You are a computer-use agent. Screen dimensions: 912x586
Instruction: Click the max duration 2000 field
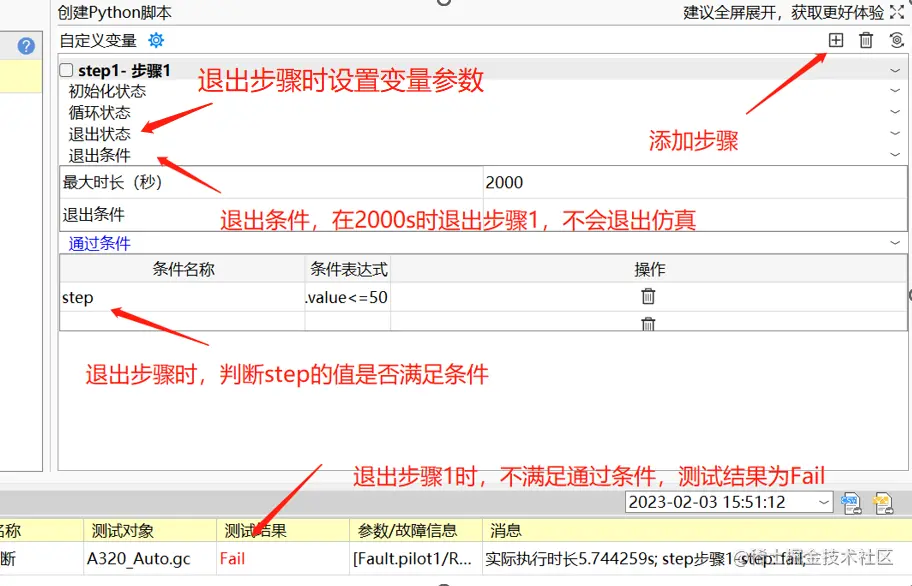click(694, 183)
